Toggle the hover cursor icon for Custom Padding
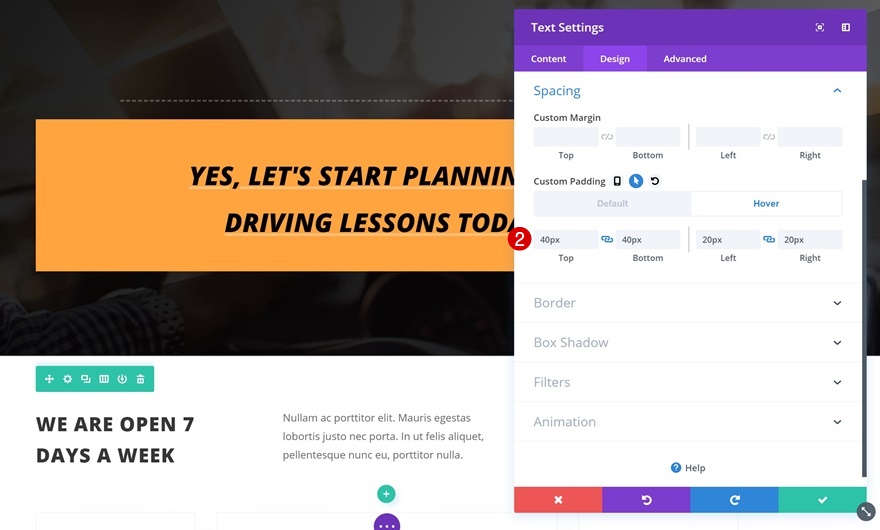 tap(636, 181)
